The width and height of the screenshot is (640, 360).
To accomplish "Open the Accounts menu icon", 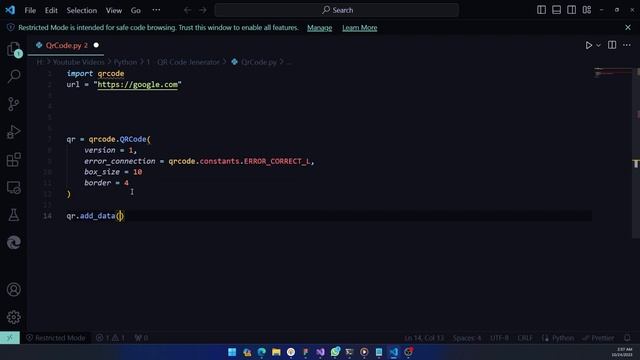I will click(13, 289).
